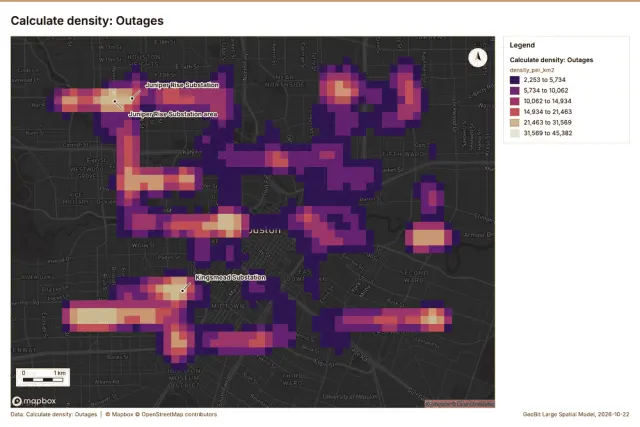The height and width of the screenshot is (427, 640).
Task: Click the in-map attribution at map corner
Action: coord(460,404)
